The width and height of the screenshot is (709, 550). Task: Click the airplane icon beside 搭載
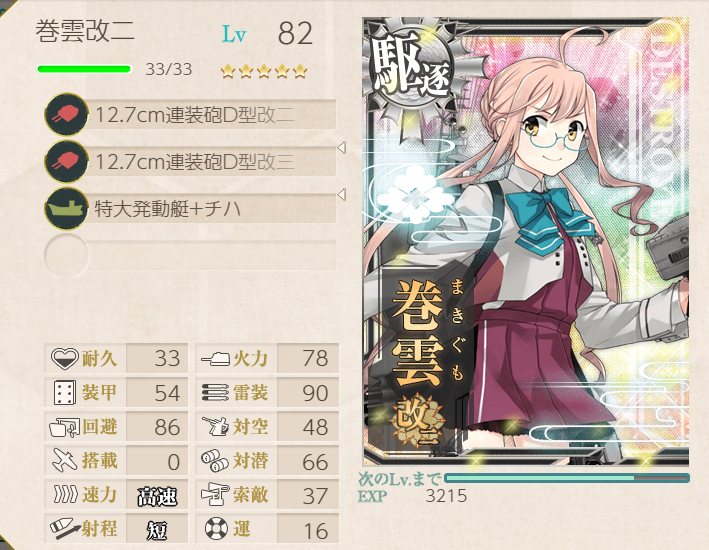[x=65, y=460]
